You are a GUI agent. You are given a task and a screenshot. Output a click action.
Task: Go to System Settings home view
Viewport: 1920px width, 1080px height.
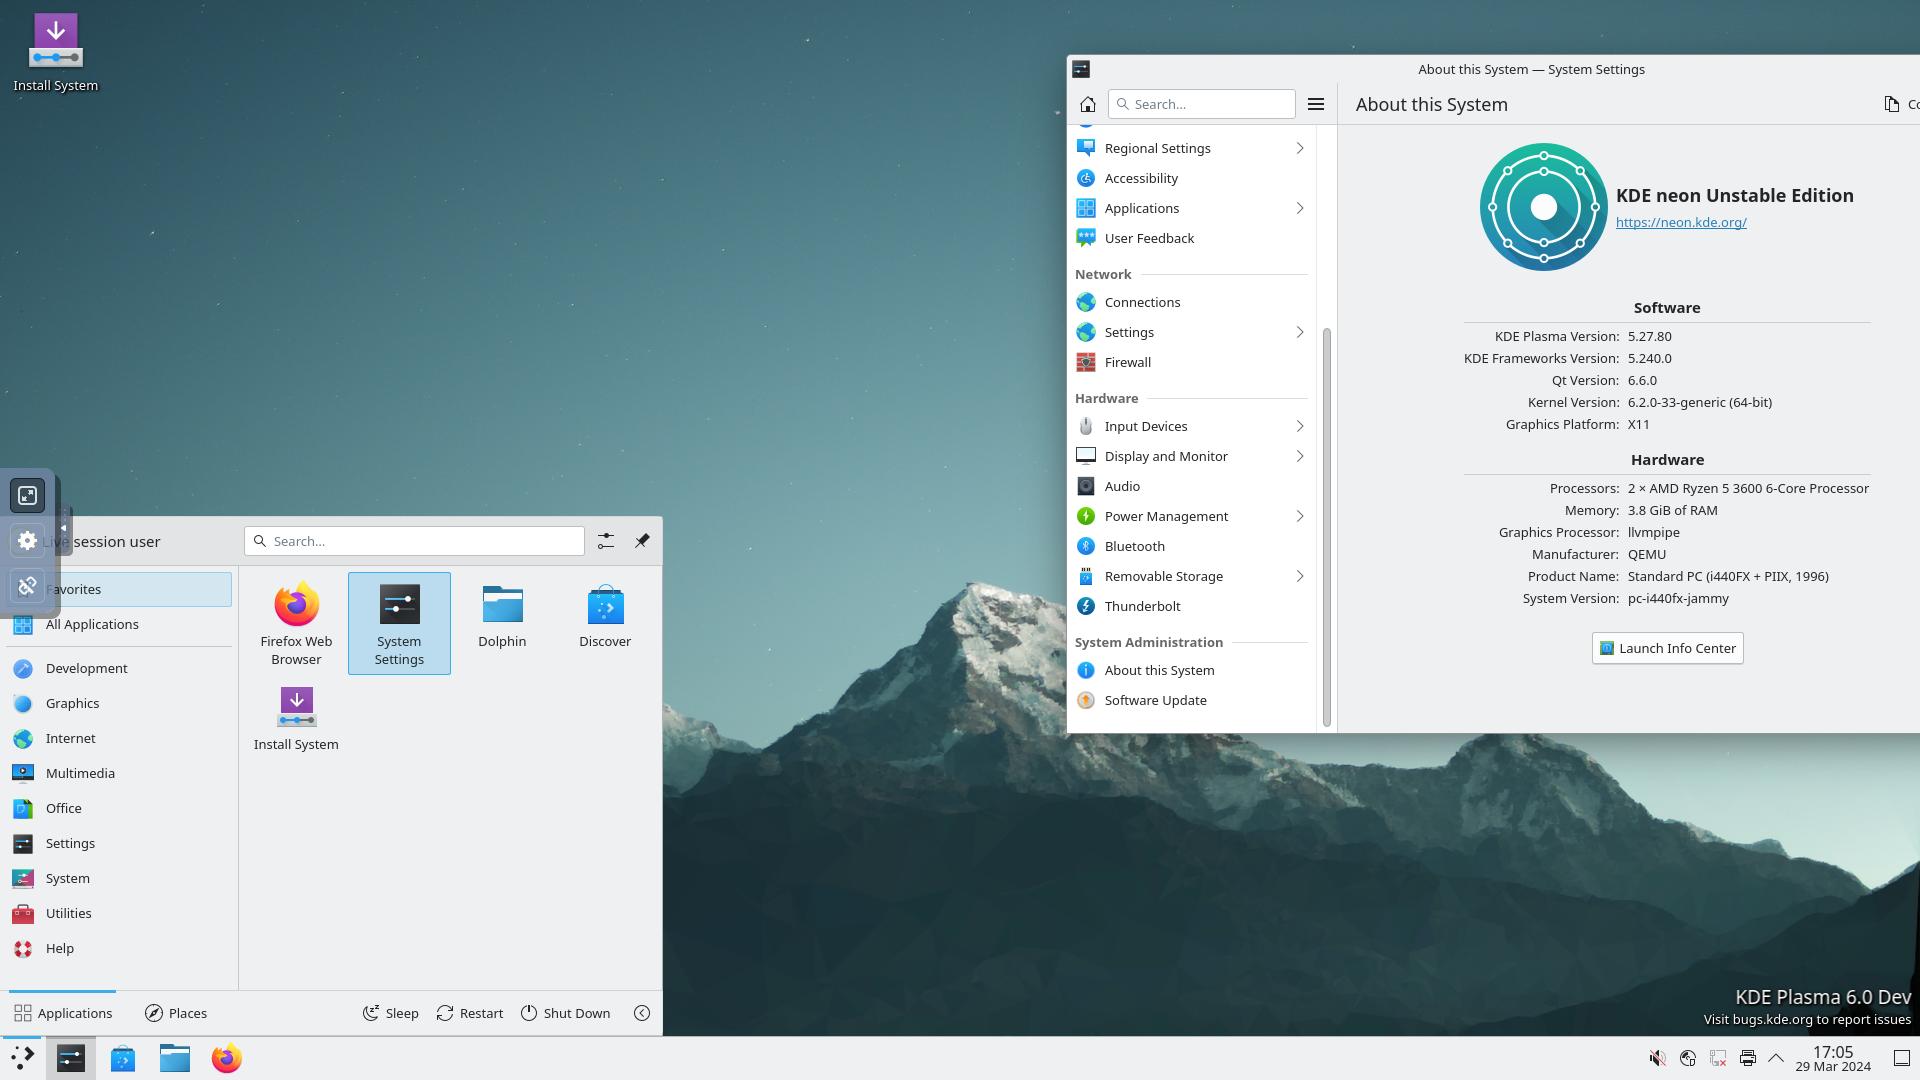click(1088, 104)
